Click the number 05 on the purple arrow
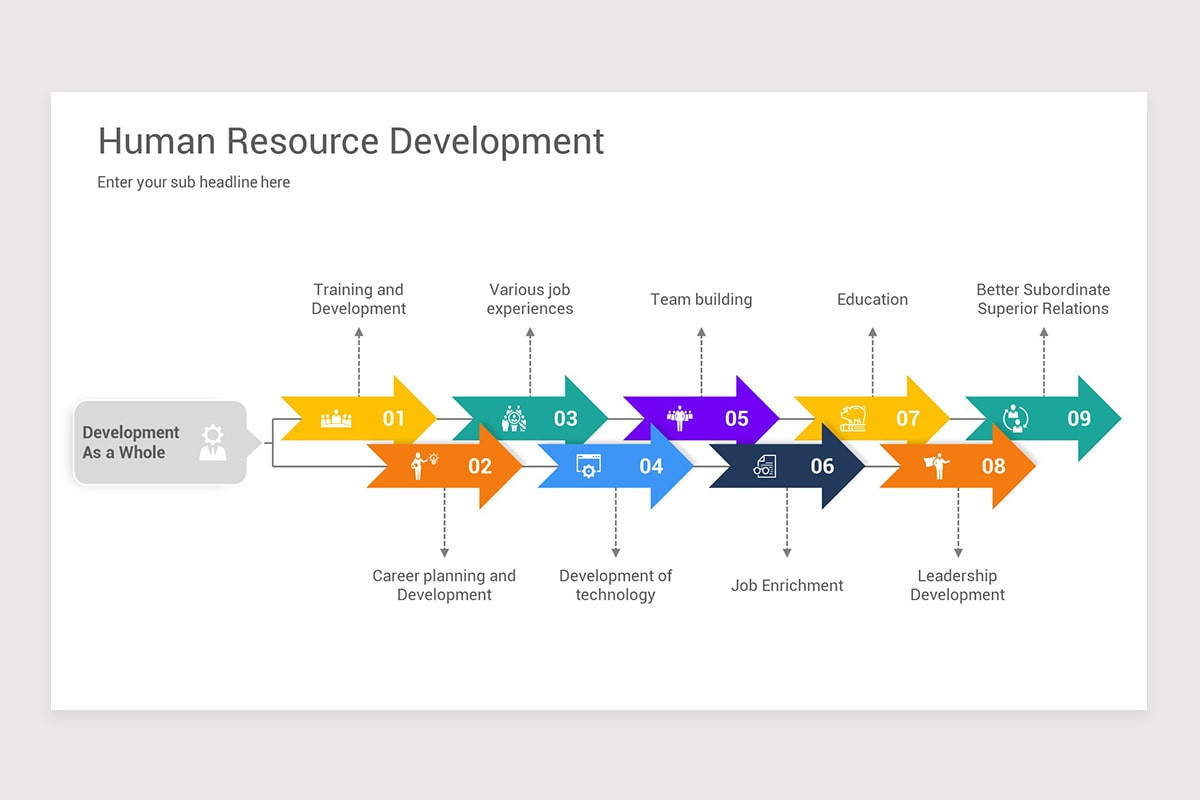The image size is (1200, 800). 737,419
